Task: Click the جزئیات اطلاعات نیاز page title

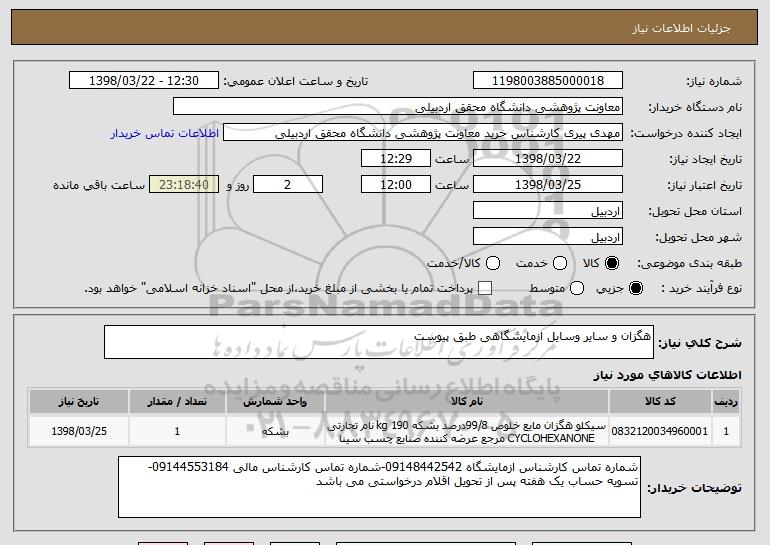Action: pyautogui.click(x=681, y=28)
